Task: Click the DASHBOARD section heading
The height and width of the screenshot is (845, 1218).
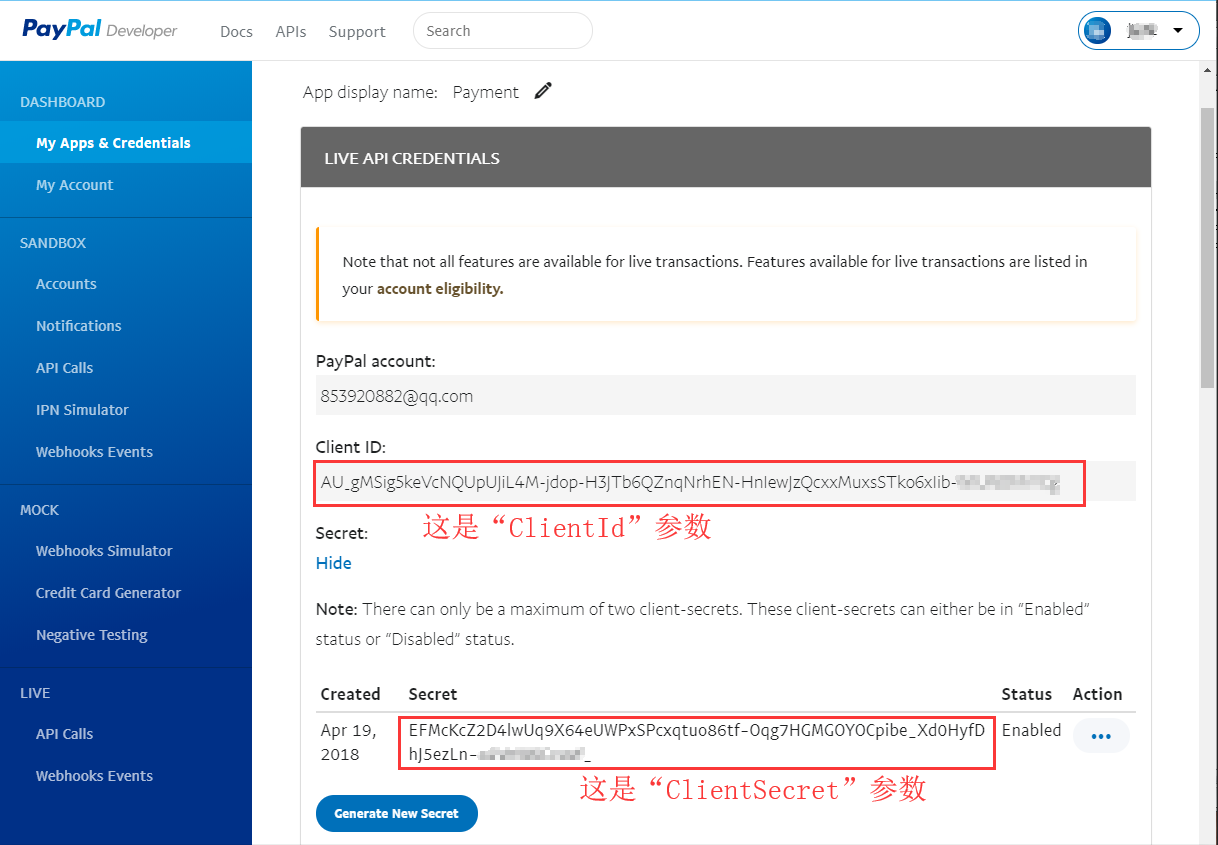Action: pyautogui.click(x=62, y=102)
